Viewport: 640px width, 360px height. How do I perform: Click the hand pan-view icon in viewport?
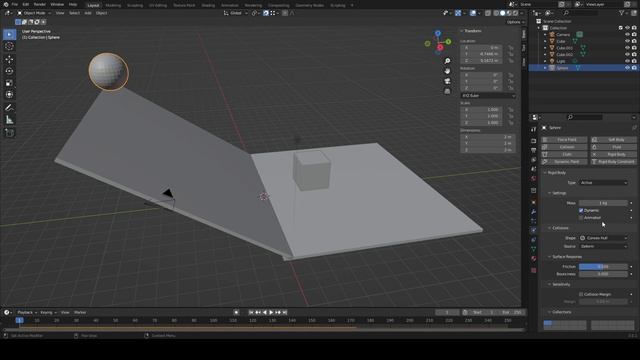[447, 71]
